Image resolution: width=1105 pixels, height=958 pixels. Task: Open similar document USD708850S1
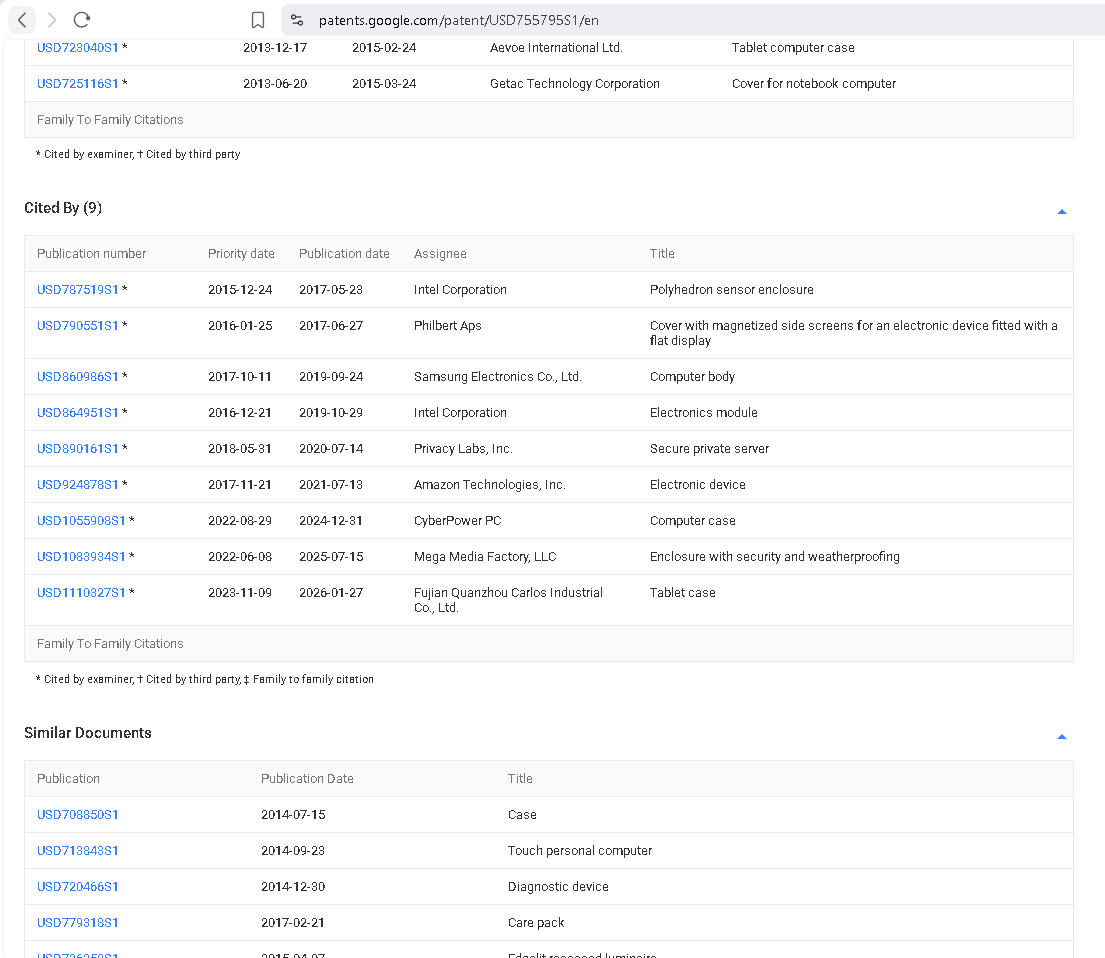tap(78, 815)
